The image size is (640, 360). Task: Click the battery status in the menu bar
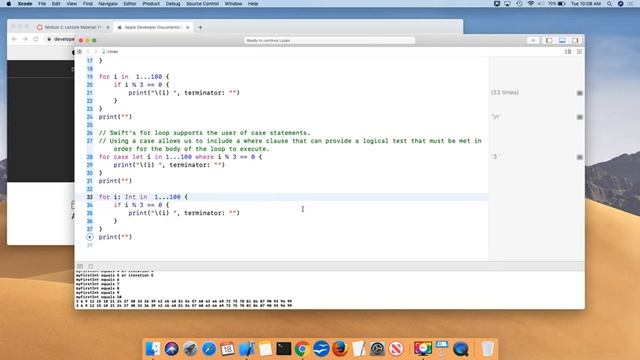pyautogui.click(x=557, y=4)
